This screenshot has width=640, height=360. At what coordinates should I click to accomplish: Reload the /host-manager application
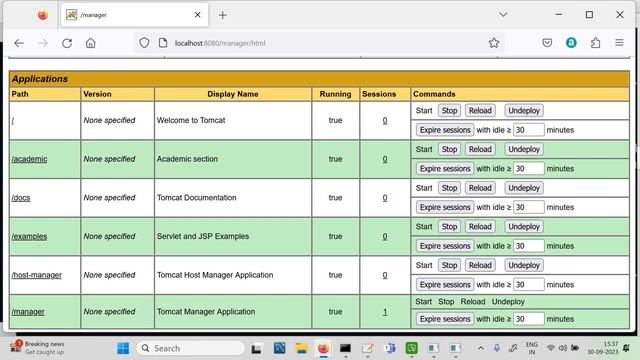point(480,265)
